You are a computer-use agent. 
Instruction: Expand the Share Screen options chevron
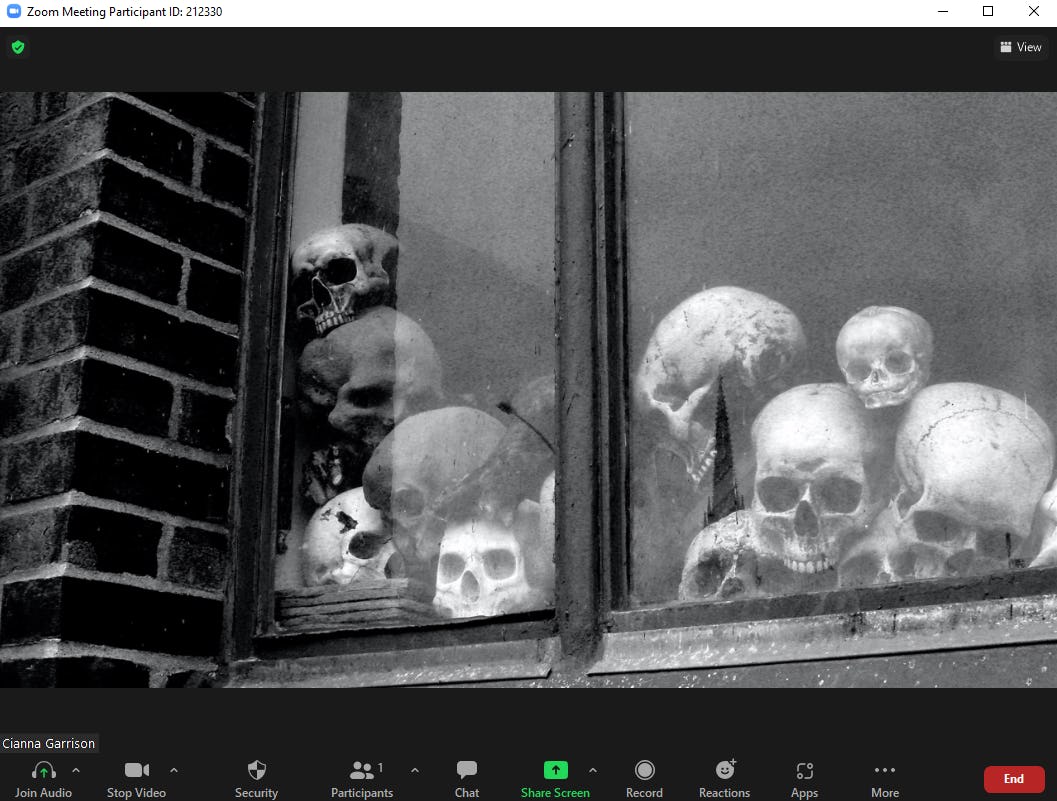pos(594,771)
